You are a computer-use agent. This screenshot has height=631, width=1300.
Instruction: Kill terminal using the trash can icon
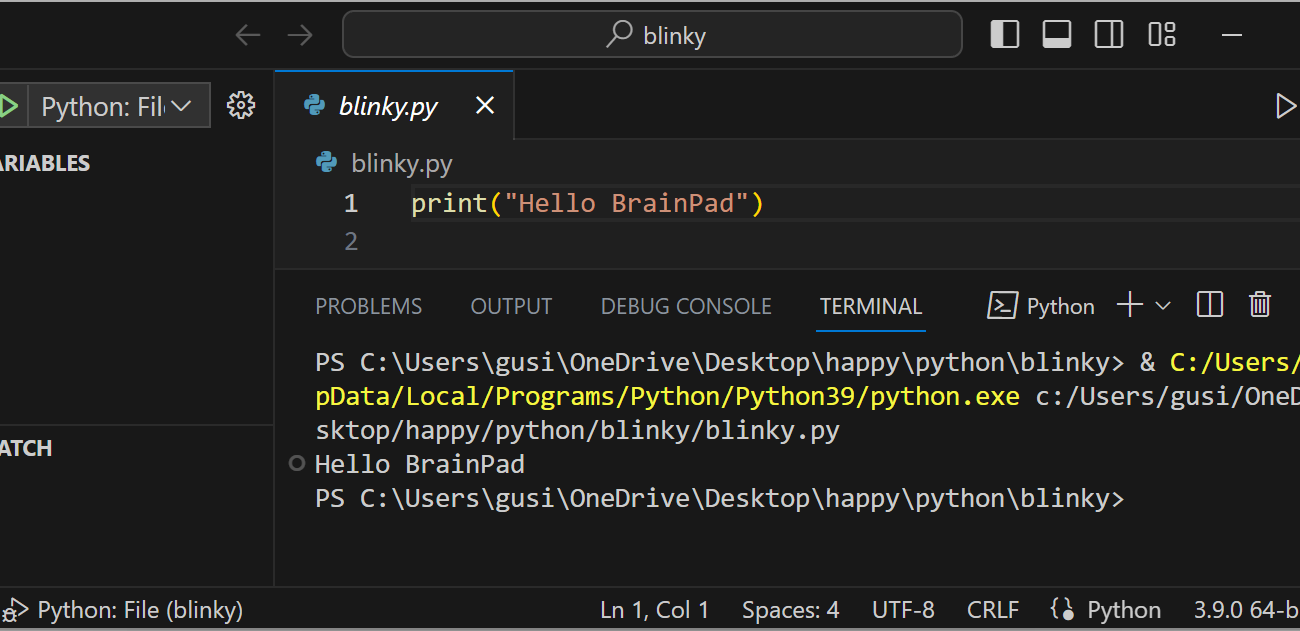pyautogui.click(x=1260, y=305)
